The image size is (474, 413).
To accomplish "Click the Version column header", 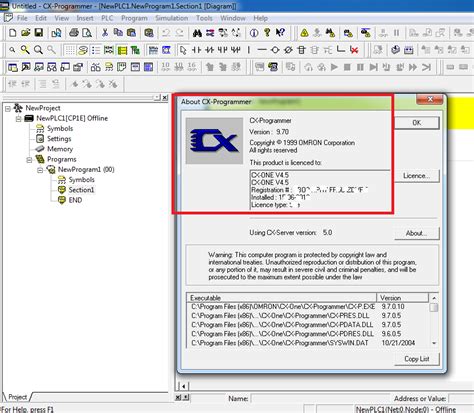I will click(402, 298).
